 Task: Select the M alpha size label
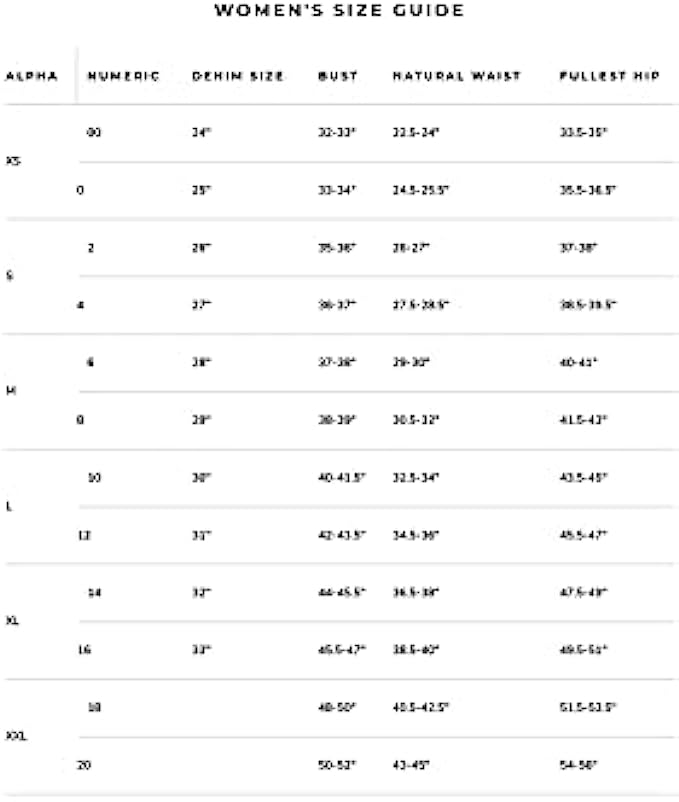[12, 390]
